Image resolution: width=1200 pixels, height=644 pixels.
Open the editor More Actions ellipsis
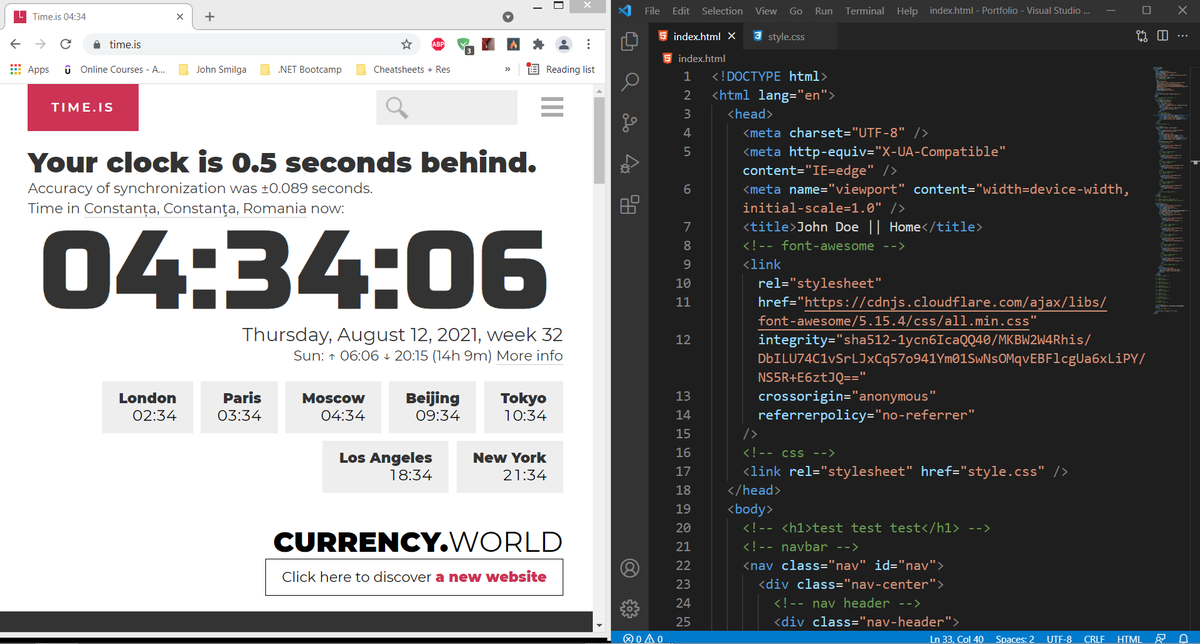click(1183, 37)
